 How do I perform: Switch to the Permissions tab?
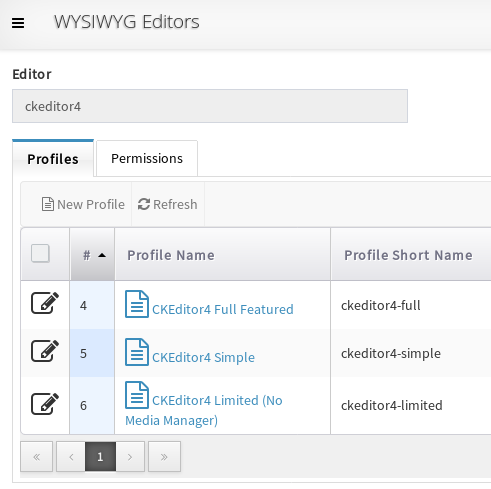[x=147, y=158]
